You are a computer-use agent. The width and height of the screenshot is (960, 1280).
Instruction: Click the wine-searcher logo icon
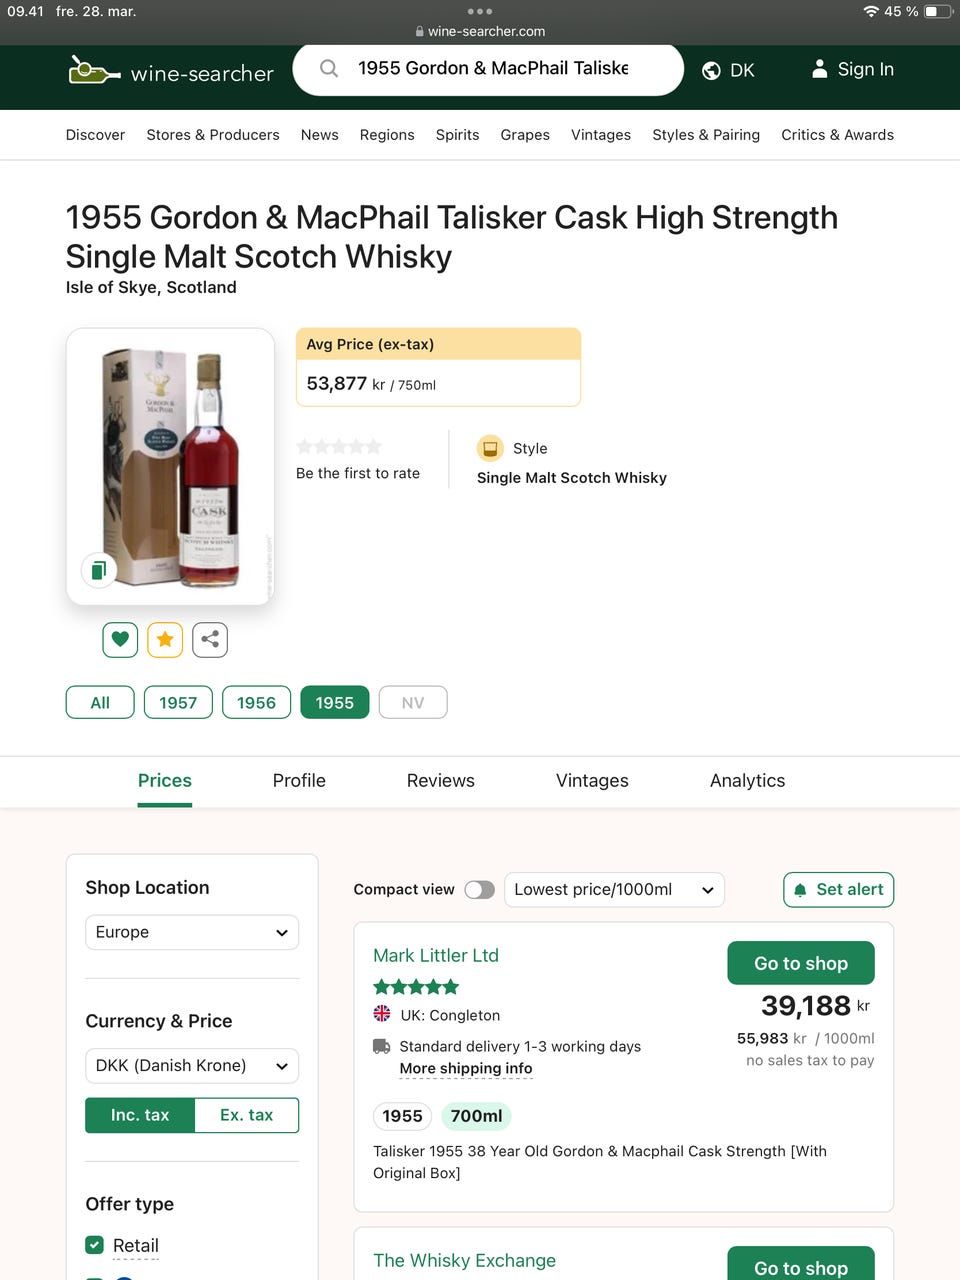coord(94,70)
